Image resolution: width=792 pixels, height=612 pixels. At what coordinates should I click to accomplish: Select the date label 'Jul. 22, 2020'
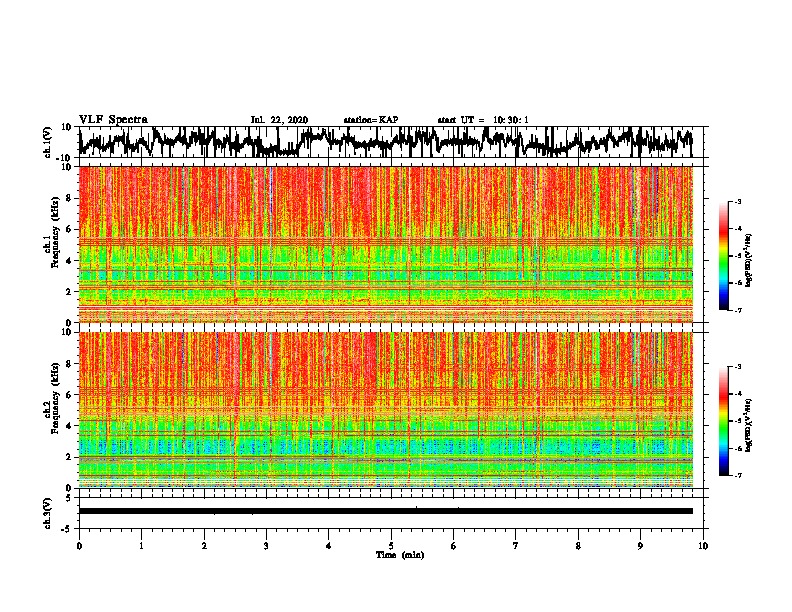point(279,120)
